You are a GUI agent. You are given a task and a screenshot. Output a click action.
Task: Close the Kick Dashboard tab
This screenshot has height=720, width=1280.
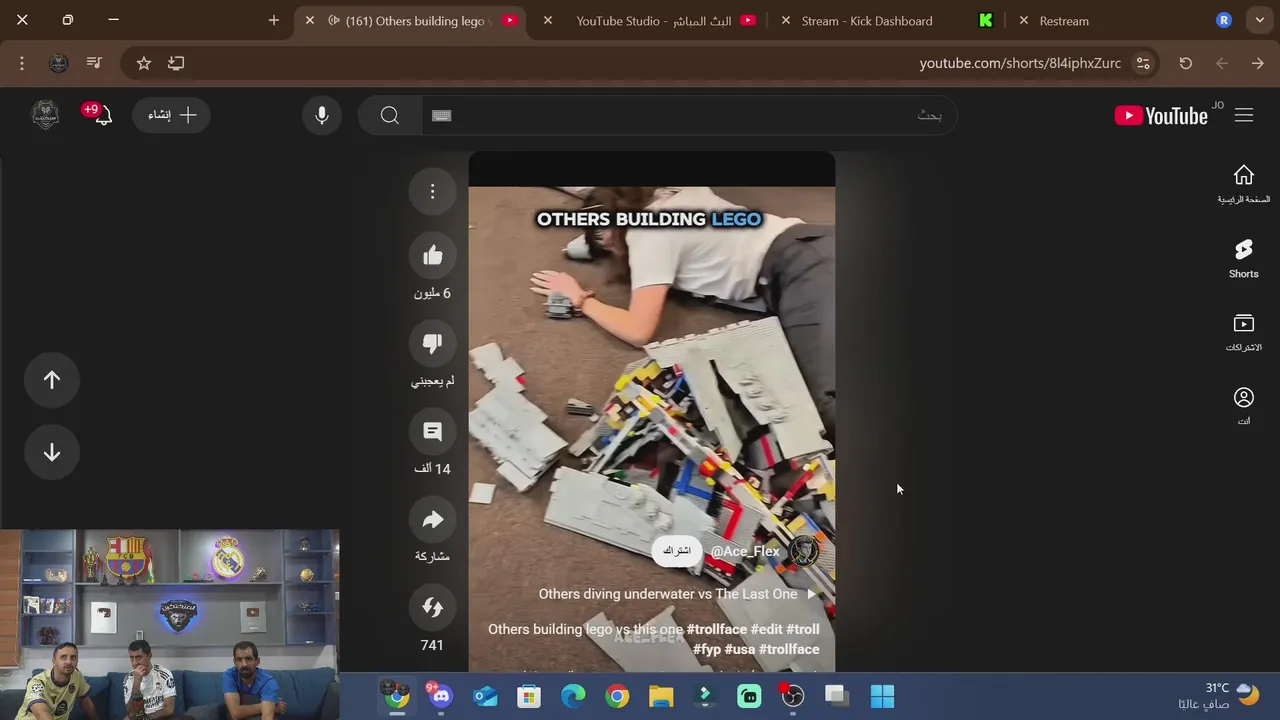785,20
